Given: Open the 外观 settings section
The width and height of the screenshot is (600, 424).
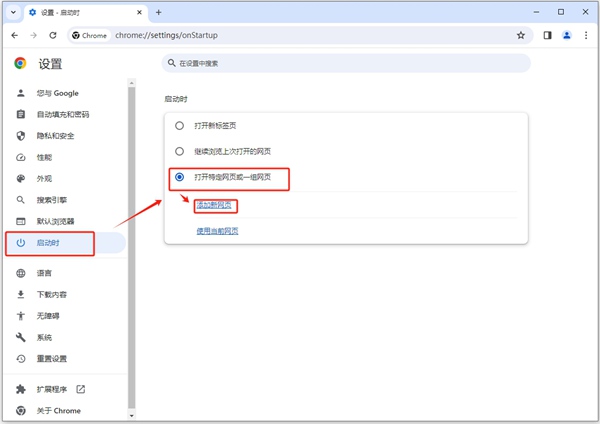Looking at the screenshot, I should click(44, 179).
